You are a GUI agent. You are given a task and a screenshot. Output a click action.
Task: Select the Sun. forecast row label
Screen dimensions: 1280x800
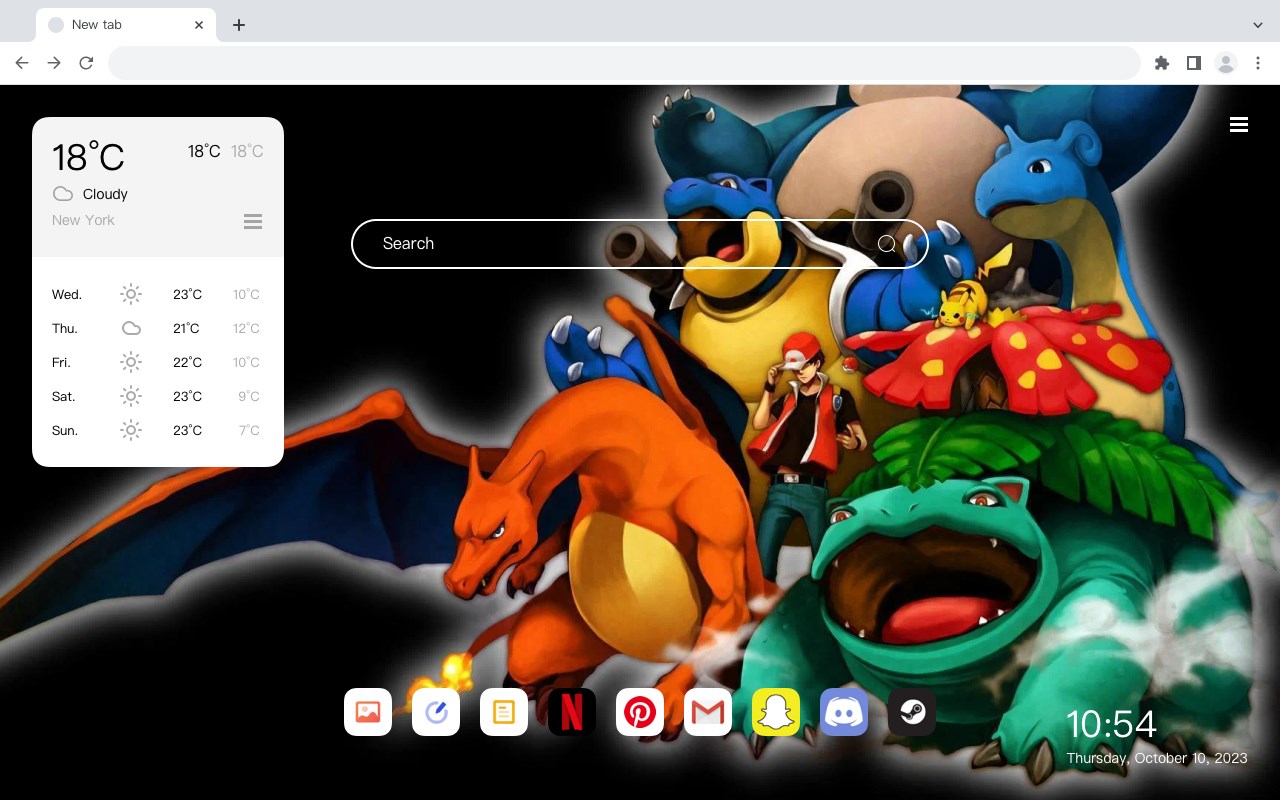pyautogui.click(x=65, y=431)
